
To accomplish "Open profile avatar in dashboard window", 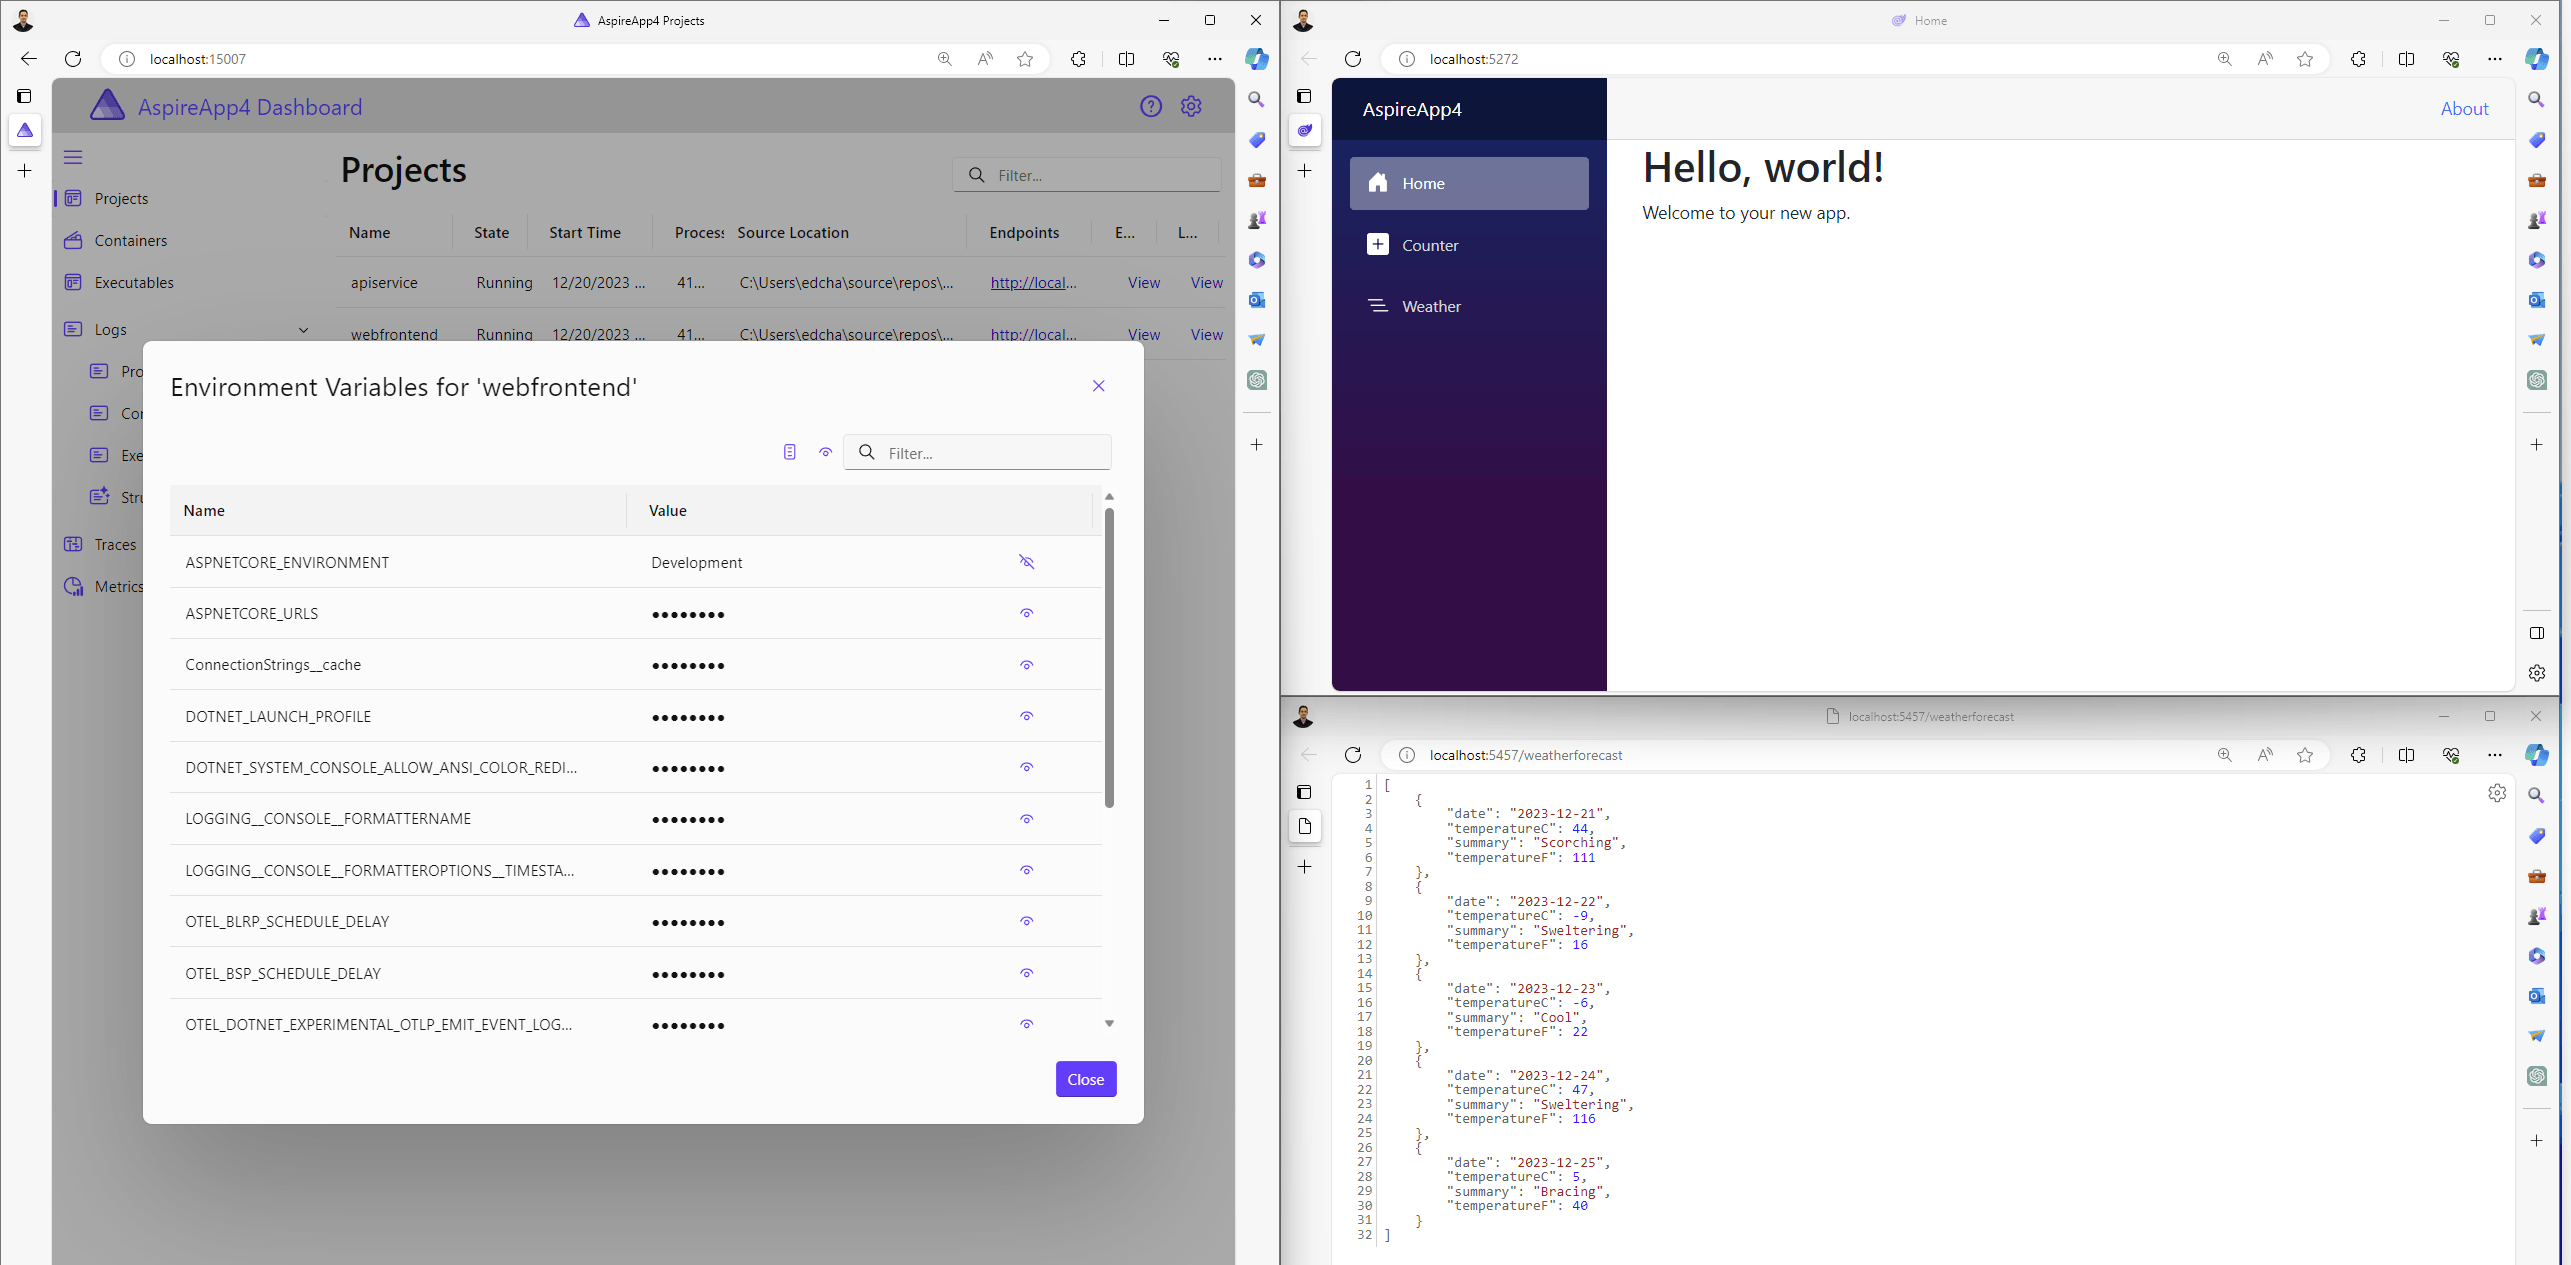I will 24,20.
